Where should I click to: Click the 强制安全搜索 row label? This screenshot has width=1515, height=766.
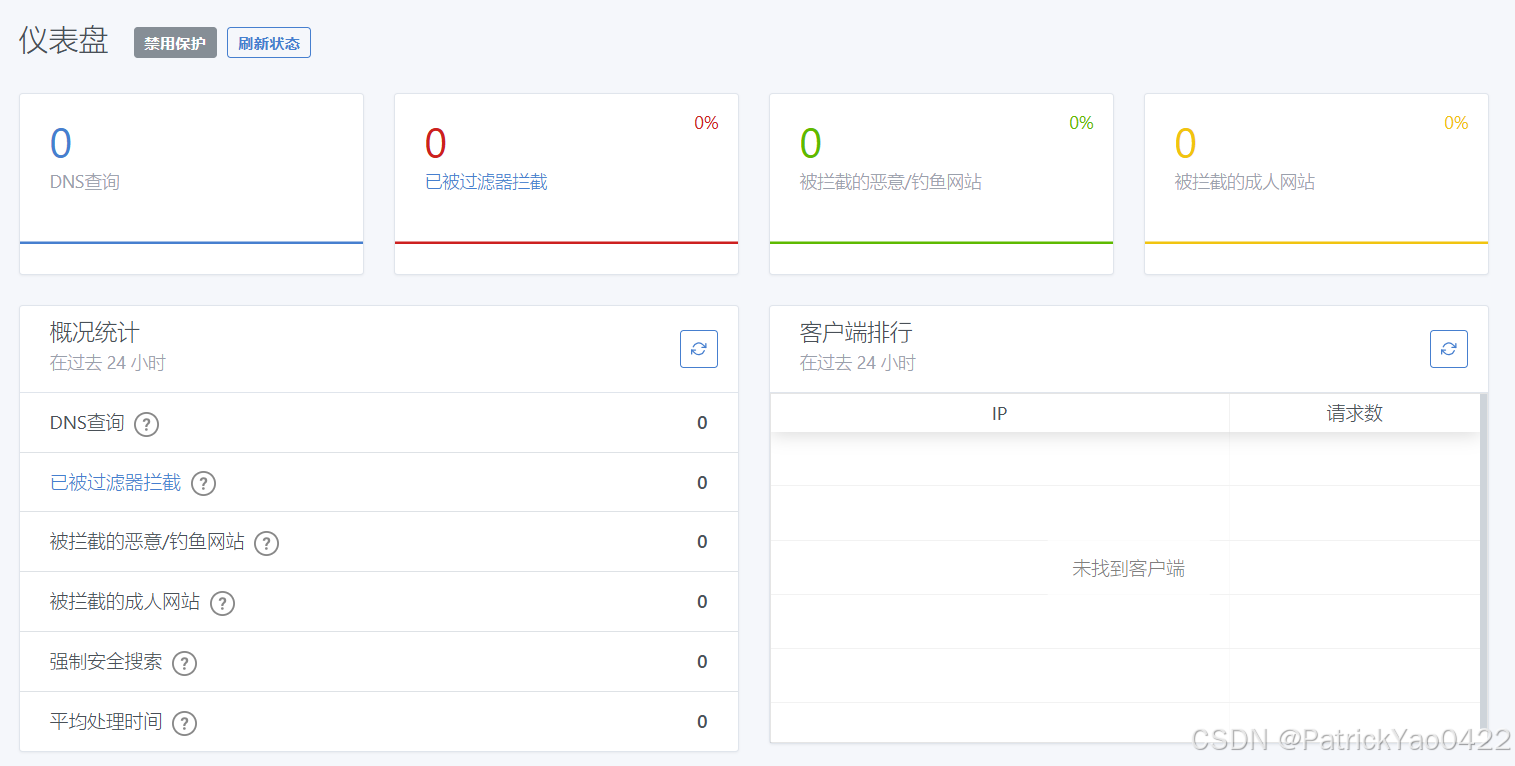pos(106,662)
